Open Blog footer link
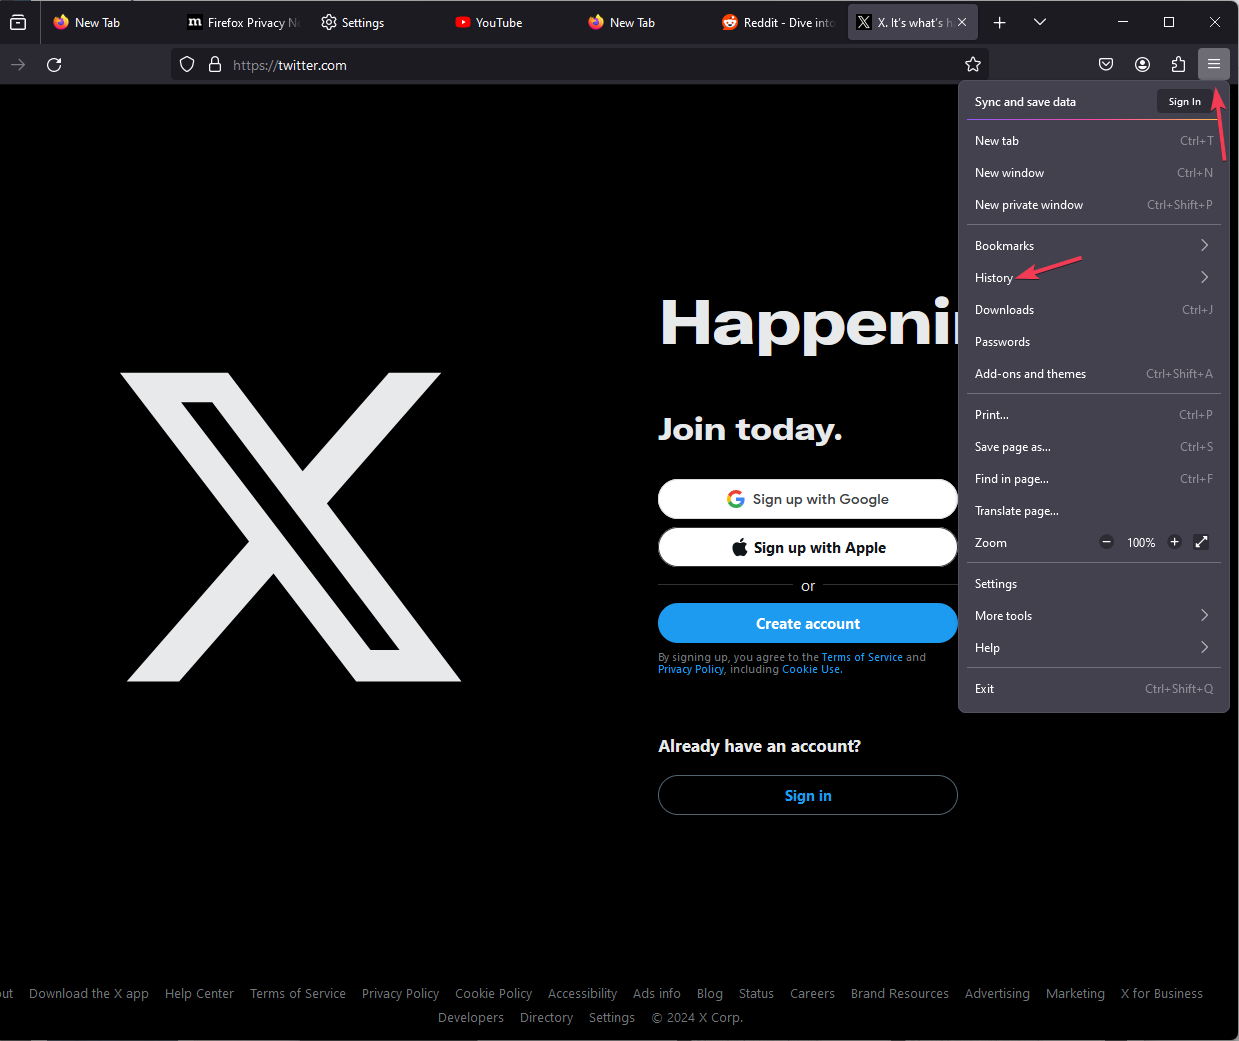The image size is (1239, 1041). point(710,993)
